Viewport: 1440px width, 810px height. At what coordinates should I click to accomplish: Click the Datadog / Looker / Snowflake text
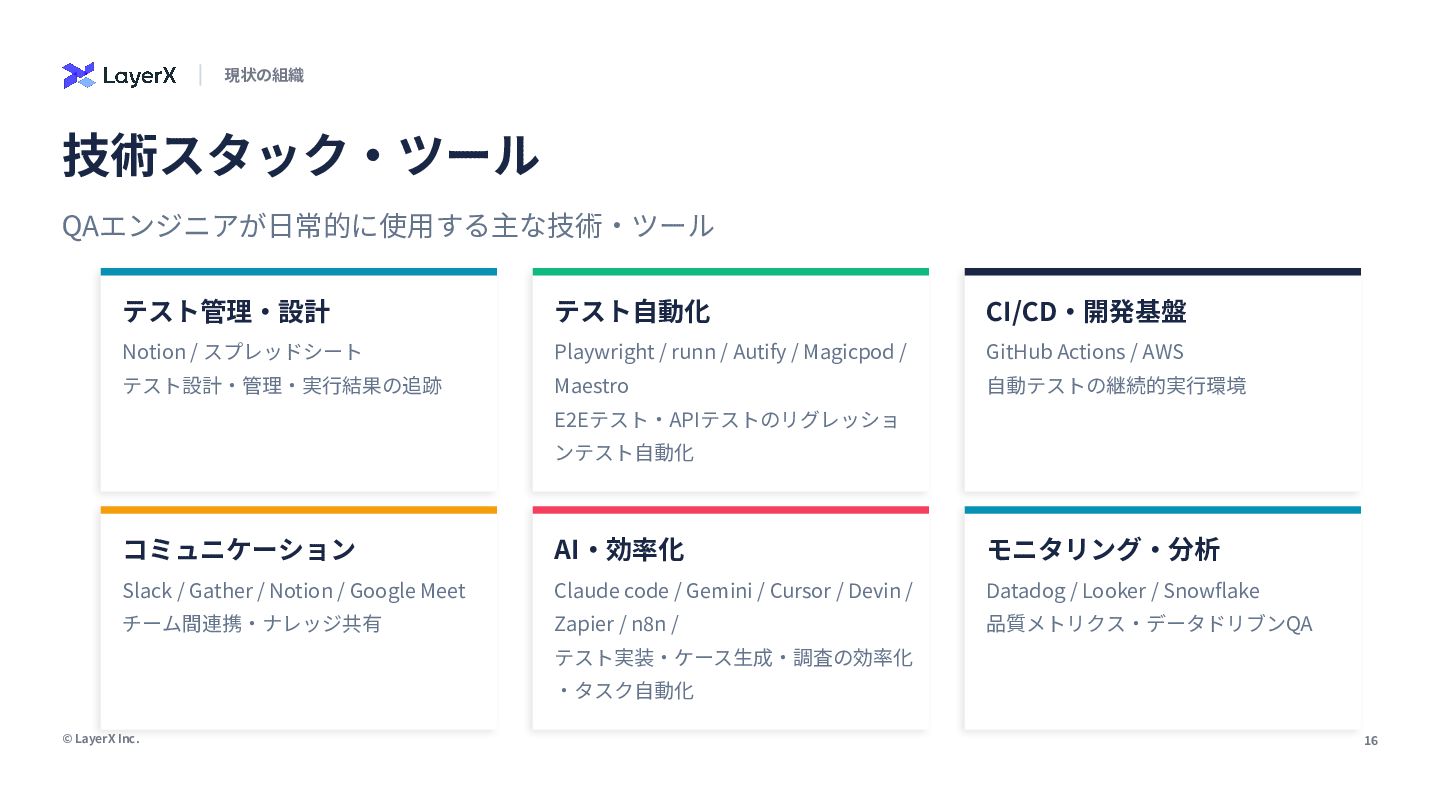(1123, 590)
